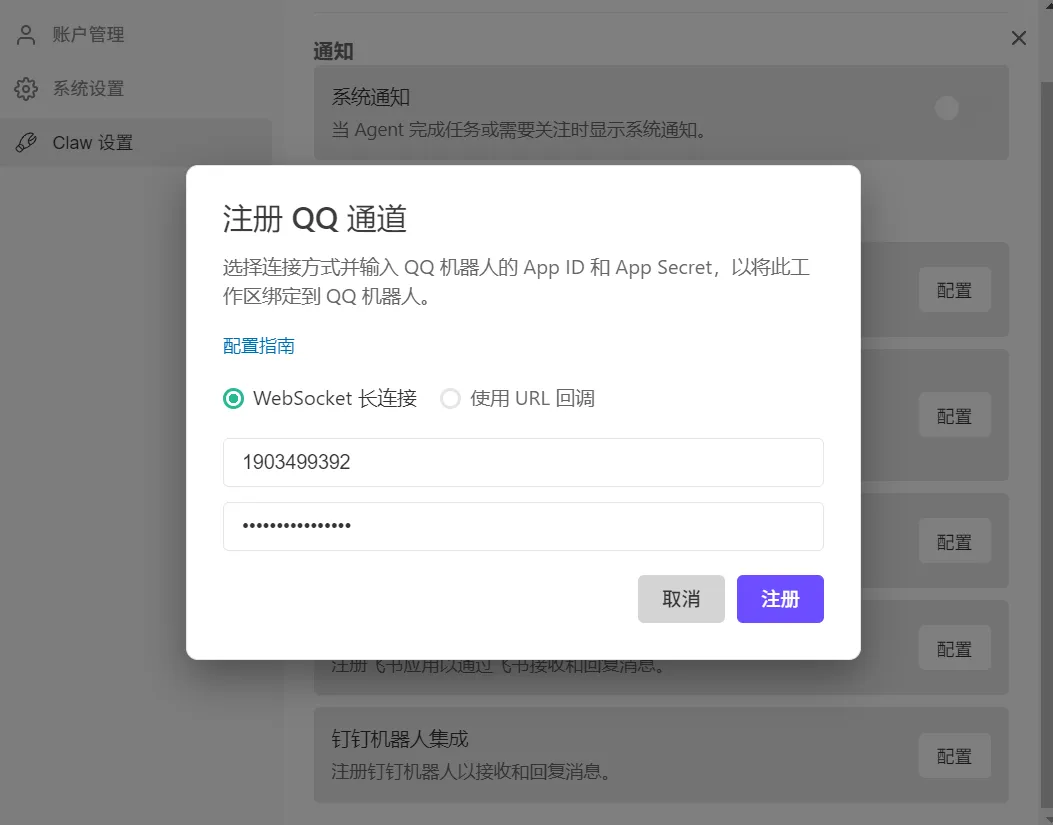
Task: Select Claw 设置 in the sidebar
Action: [136, 142]
